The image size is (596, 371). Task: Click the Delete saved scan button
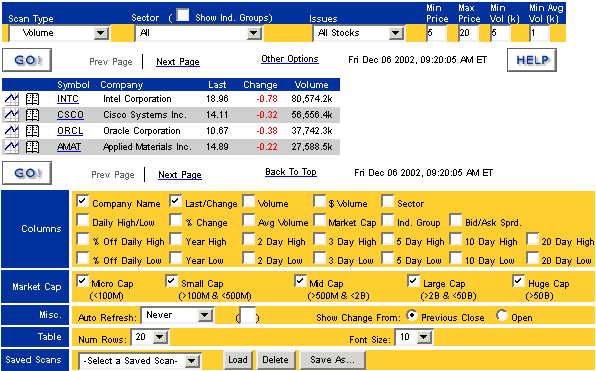point(275,360)
